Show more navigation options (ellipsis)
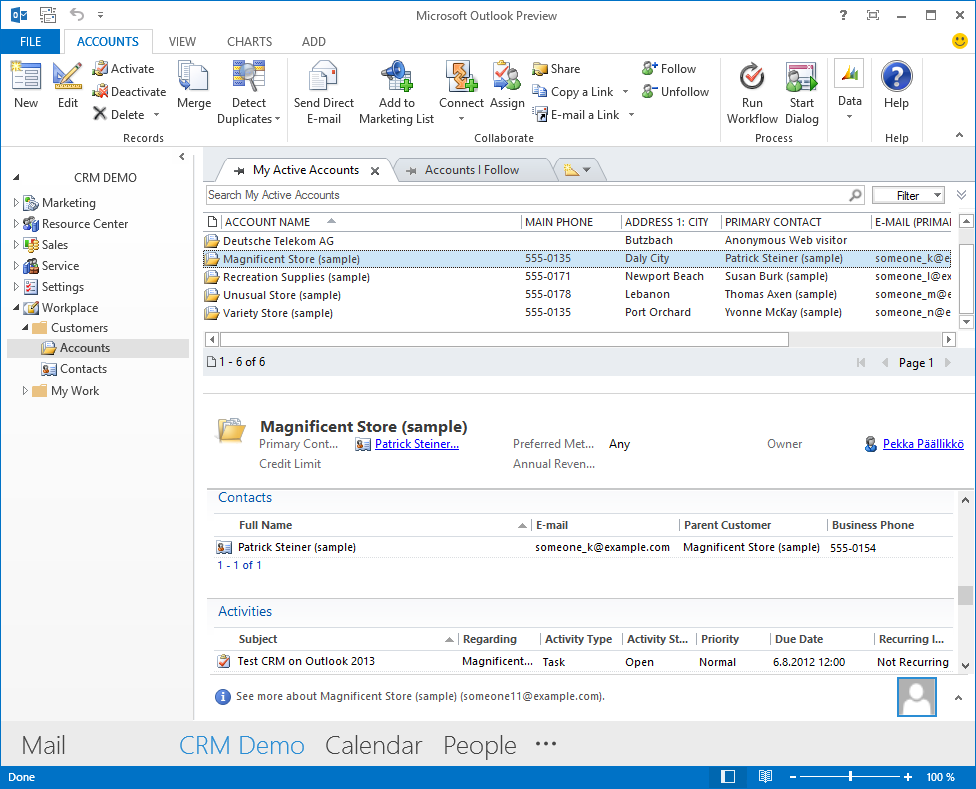The width and height of the screenshot is (976, 789). pyautogui.click(x=546, y=744)
